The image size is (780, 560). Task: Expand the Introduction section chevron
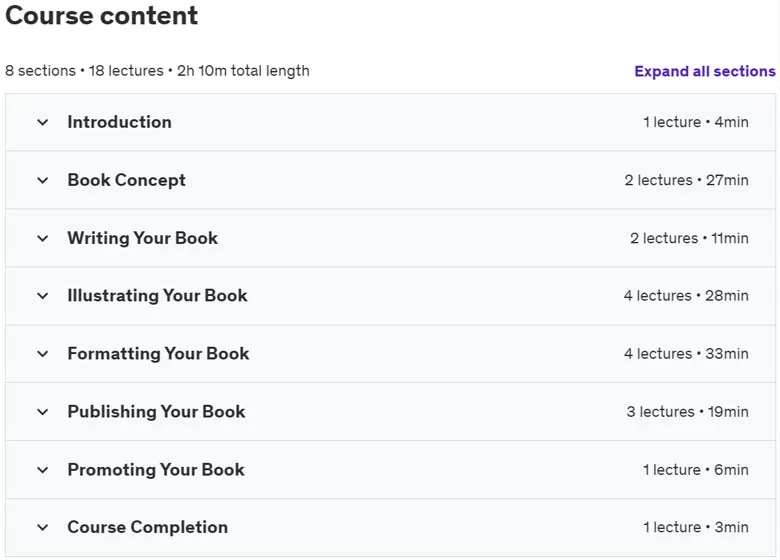coord(43,122)
